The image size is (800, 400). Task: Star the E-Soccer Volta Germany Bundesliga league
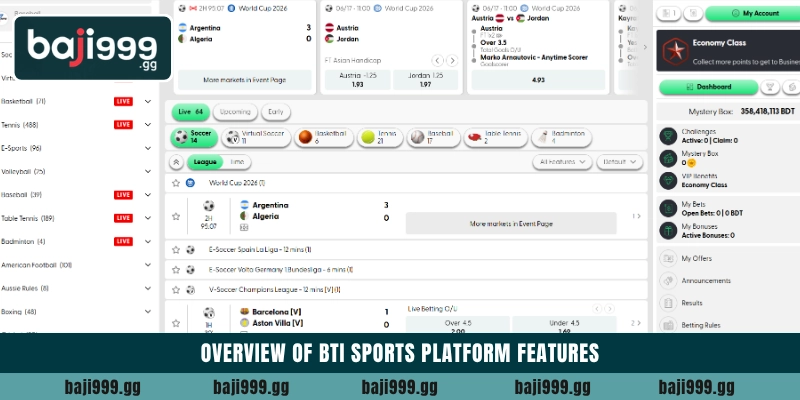tap(176, 269)
